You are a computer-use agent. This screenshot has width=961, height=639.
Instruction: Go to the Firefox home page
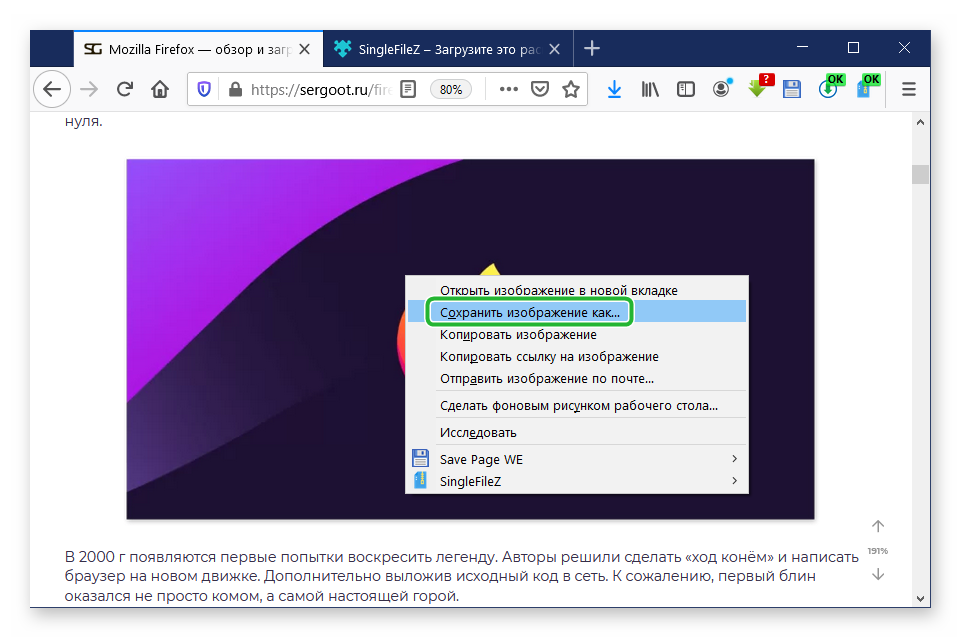click(x=159, y=89)
